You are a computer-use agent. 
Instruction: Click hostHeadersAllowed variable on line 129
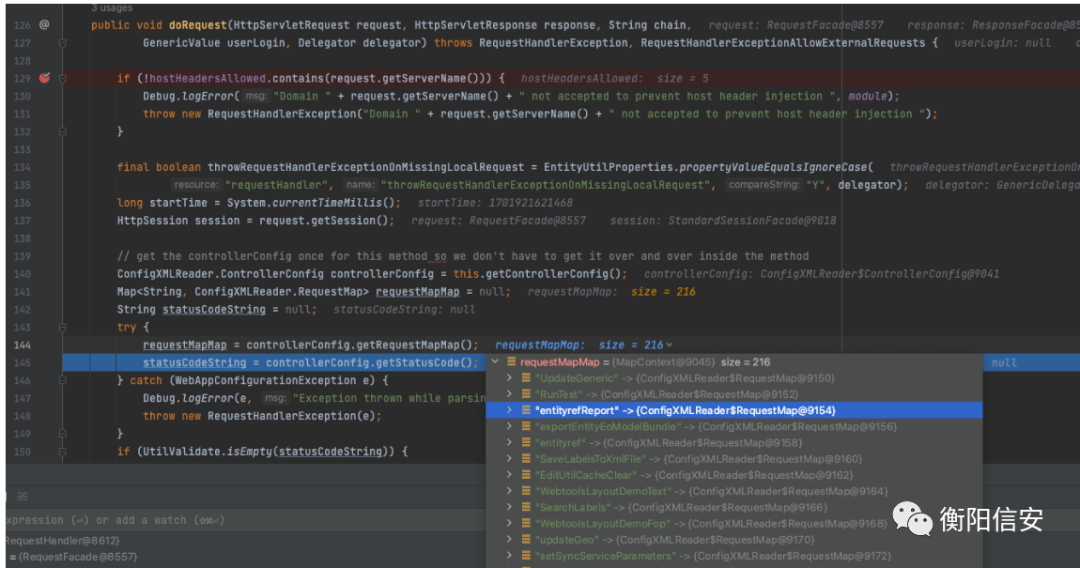click(x=207, y=78)
